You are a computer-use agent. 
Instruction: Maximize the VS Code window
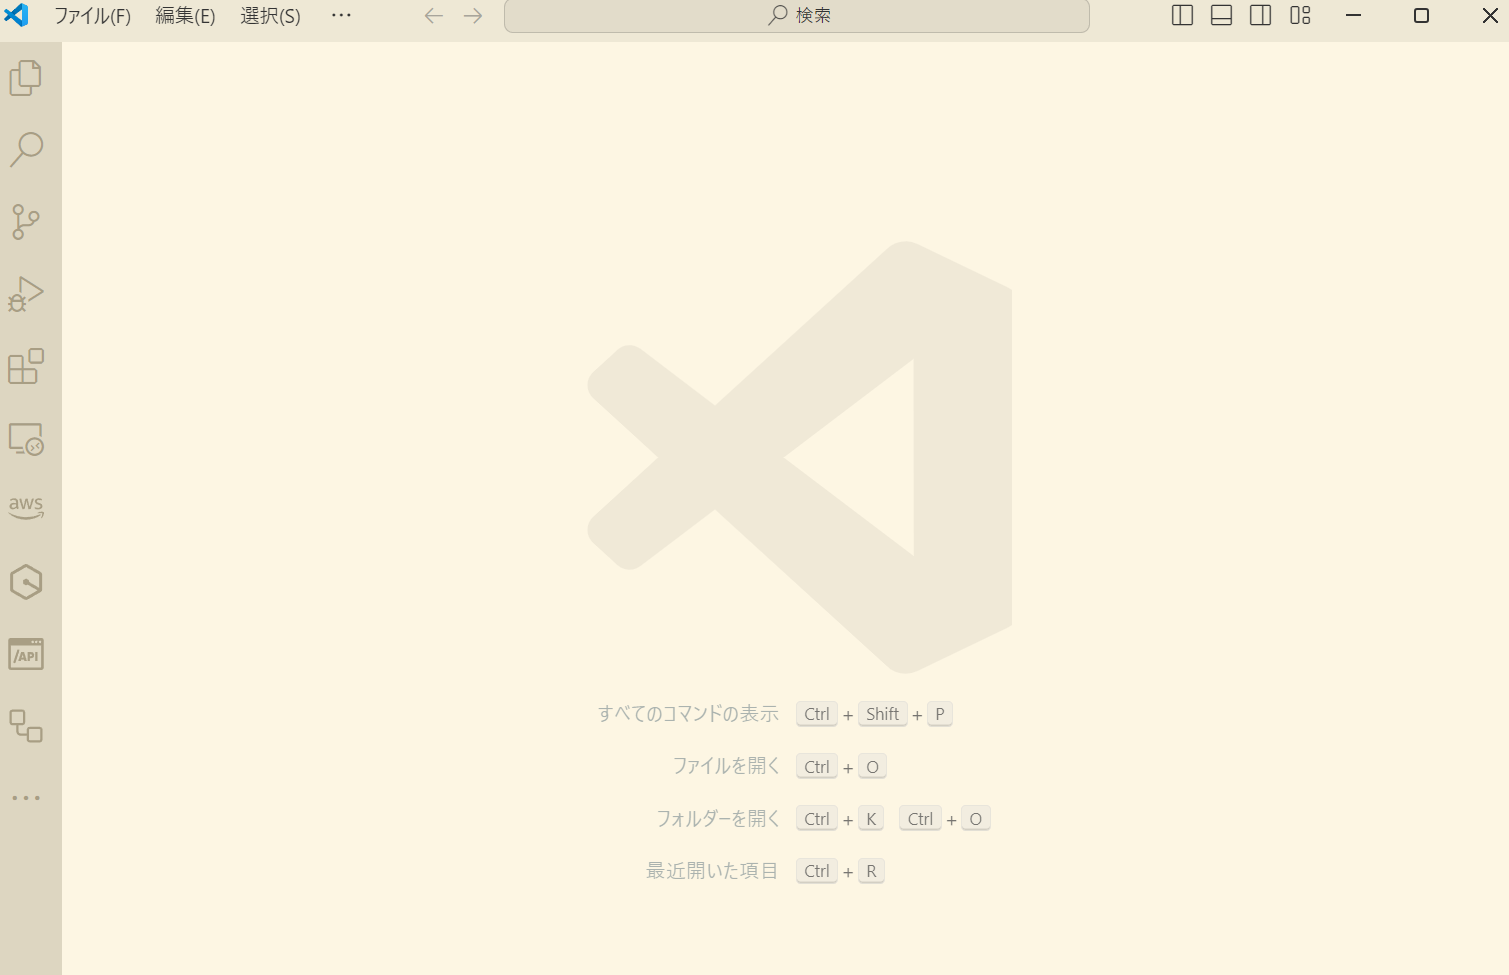pos(1421,16)
